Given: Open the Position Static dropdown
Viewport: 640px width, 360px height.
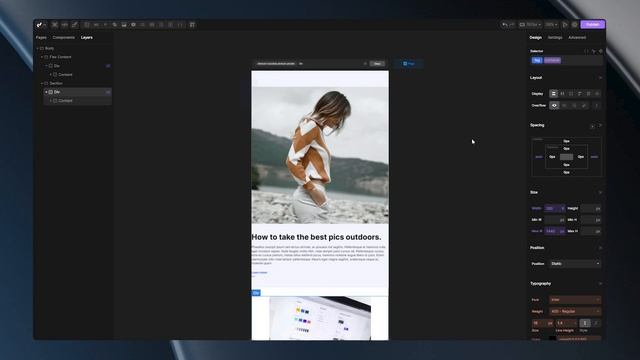Looking at the screenshot, I should pyautogui.click(x=575, y=264).
